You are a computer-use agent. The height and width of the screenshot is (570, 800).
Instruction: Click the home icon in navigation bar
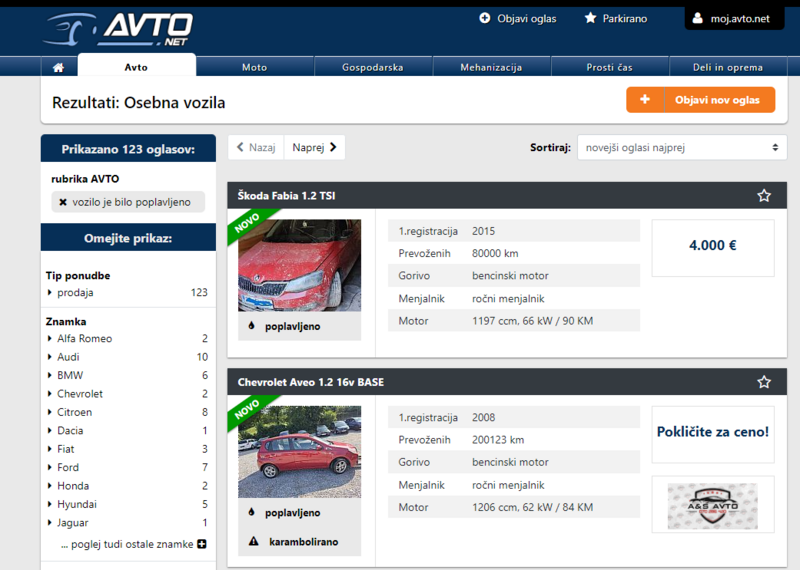58,67
